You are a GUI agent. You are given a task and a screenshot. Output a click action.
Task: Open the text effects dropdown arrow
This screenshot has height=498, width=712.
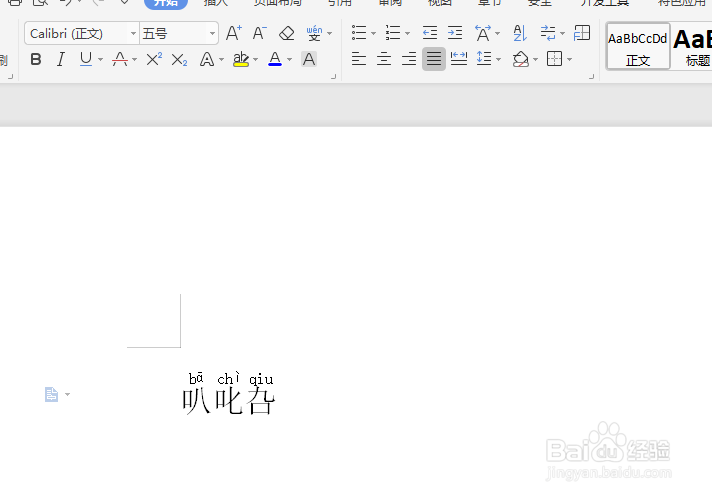coord(221,59)
